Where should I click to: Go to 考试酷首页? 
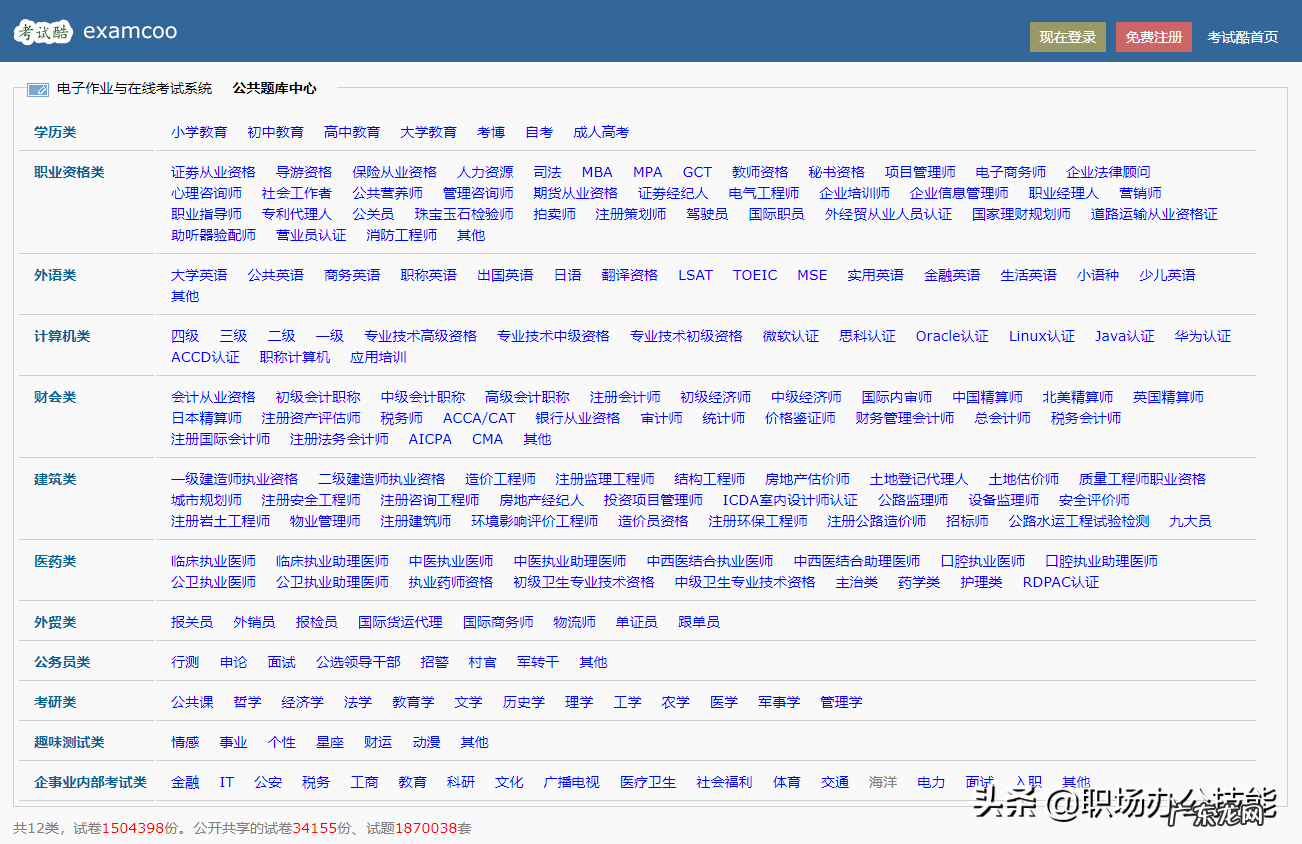(x=1243, y=37)
